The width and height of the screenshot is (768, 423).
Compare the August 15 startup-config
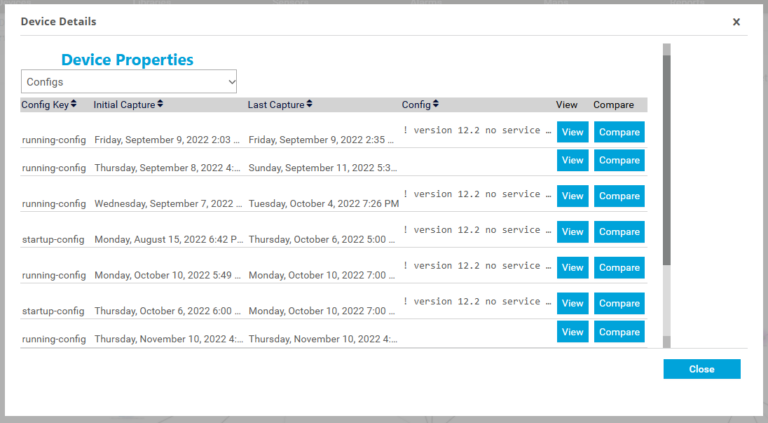point(619,232)
